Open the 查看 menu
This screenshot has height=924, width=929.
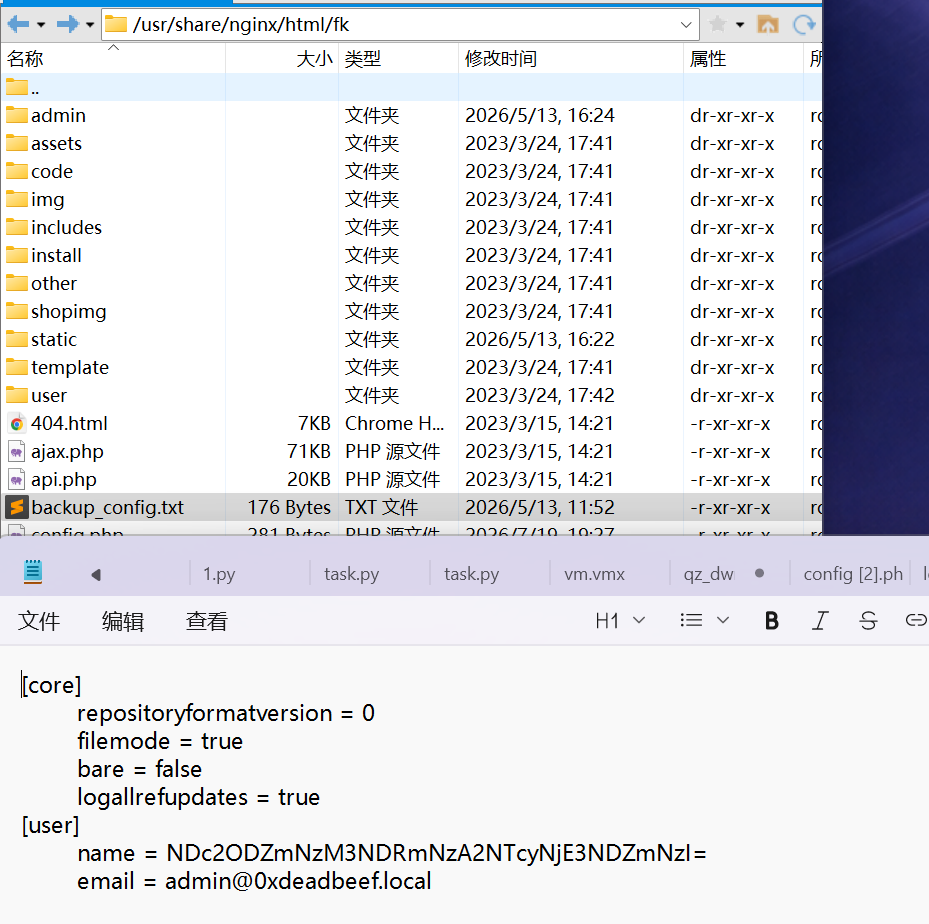click(206, 621)
